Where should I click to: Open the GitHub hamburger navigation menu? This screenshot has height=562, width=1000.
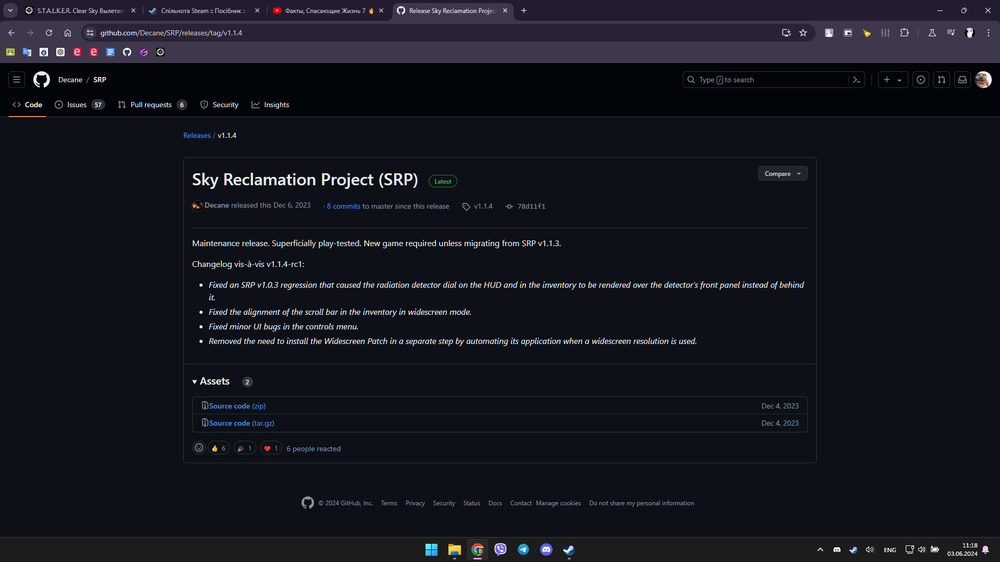pos(17,80)
